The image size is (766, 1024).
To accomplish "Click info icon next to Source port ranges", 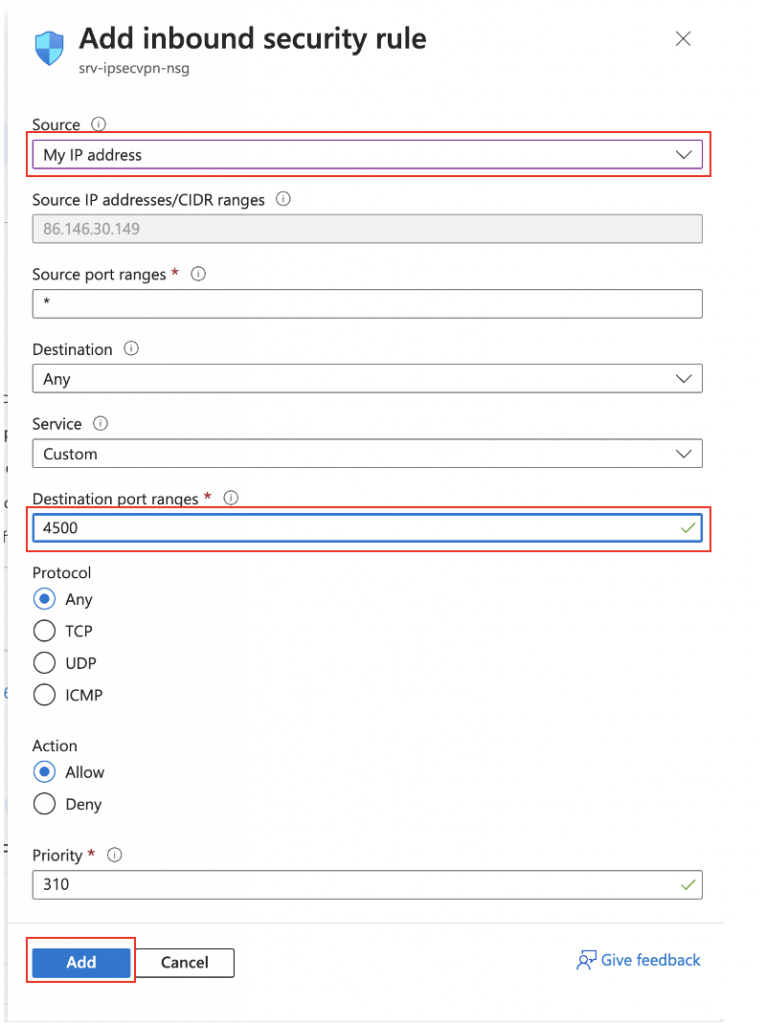I will click(199, 274).
